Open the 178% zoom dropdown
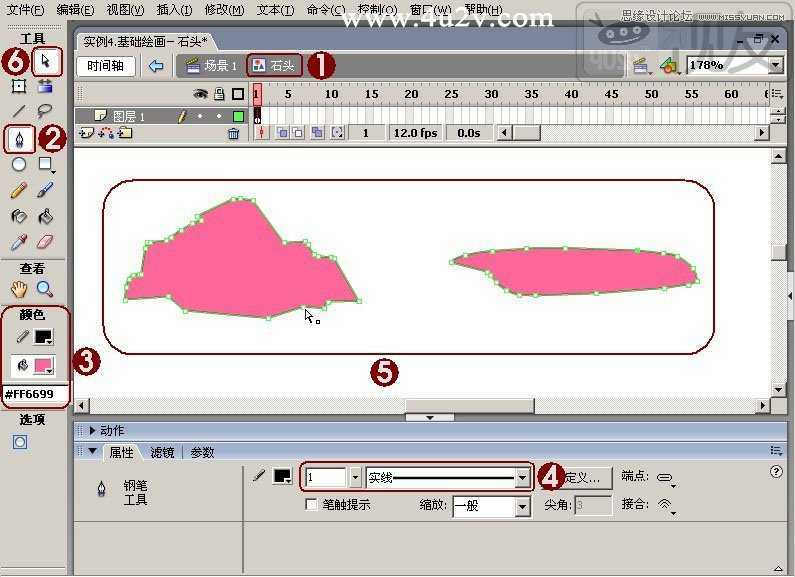 (775, 65)
